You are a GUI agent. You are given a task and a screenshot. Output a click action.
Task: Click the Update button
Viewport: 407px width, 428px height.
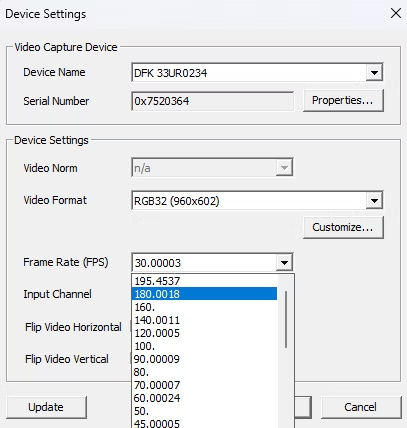[46, 407]
